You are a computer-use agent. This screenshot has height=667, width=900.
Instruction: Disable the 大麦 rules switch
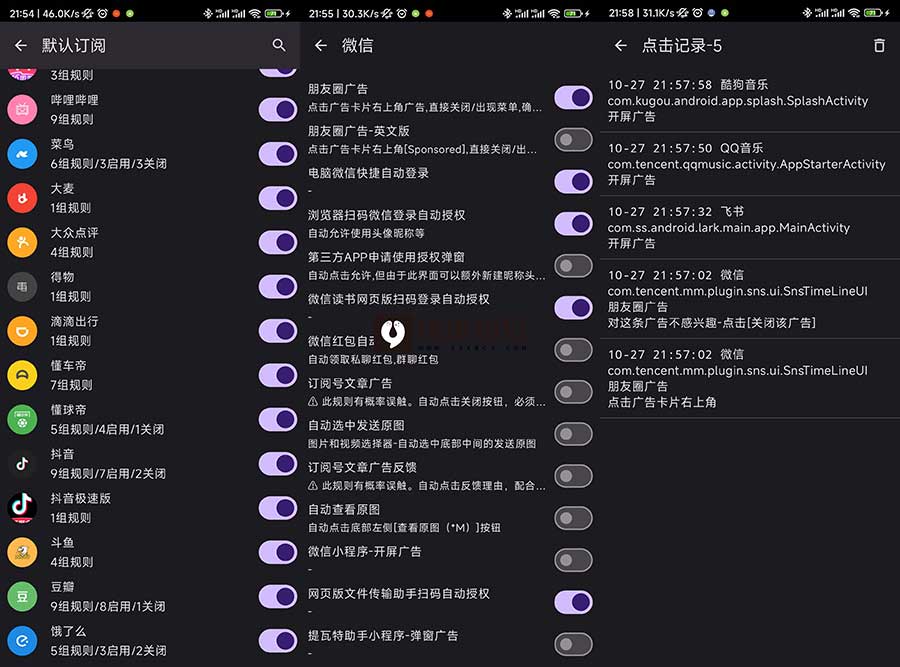click(x=278, y=198)
